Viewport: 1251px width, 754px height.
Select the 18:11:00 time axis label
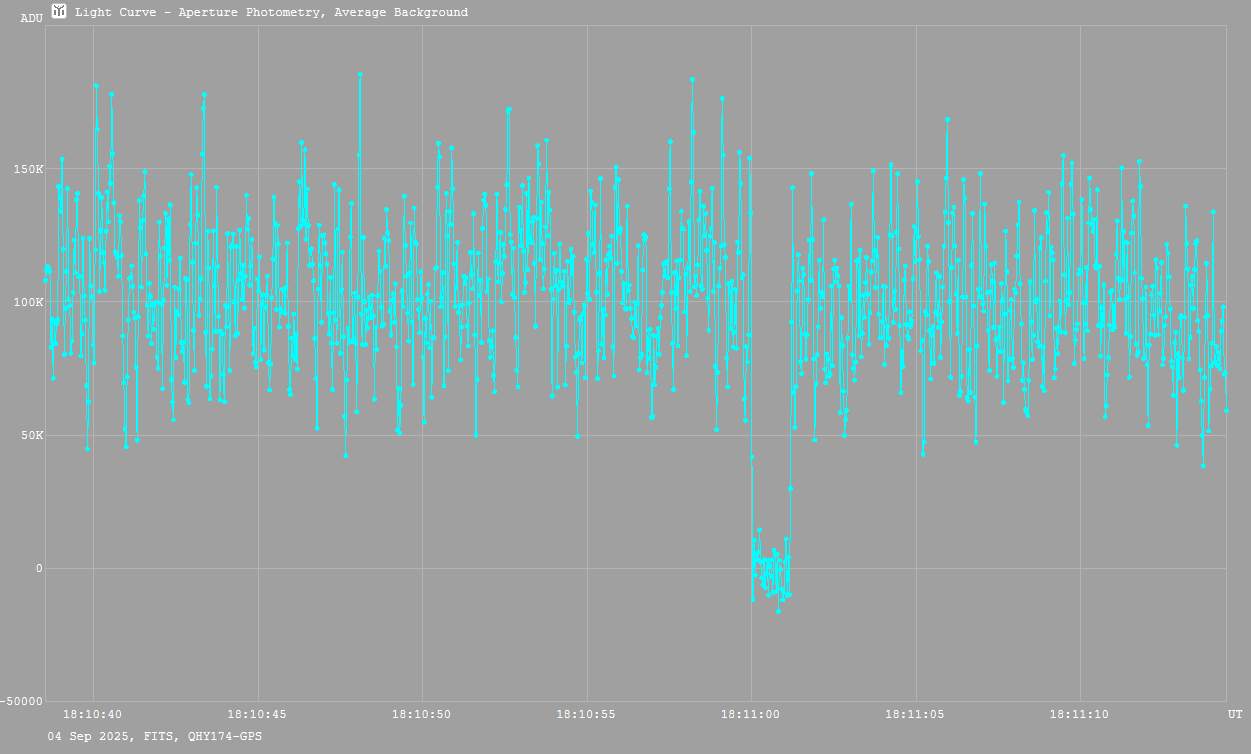click(750, 714)
